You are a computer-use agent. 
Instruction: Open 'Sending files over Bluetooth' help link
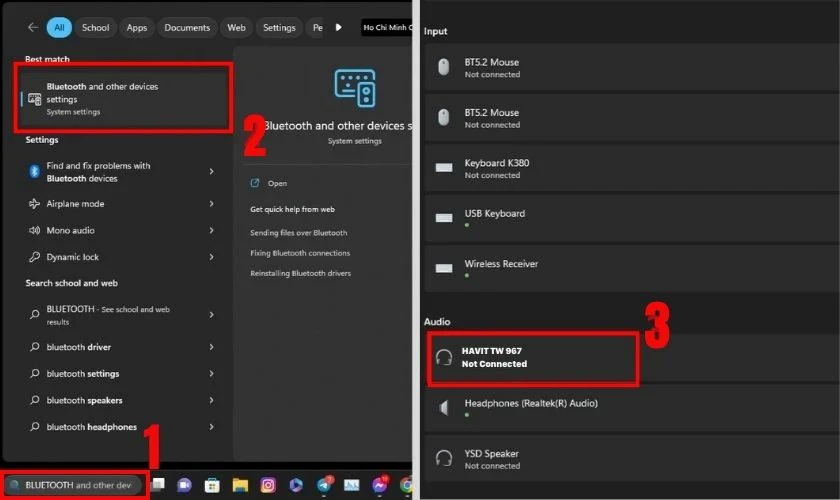pos(298,232)
